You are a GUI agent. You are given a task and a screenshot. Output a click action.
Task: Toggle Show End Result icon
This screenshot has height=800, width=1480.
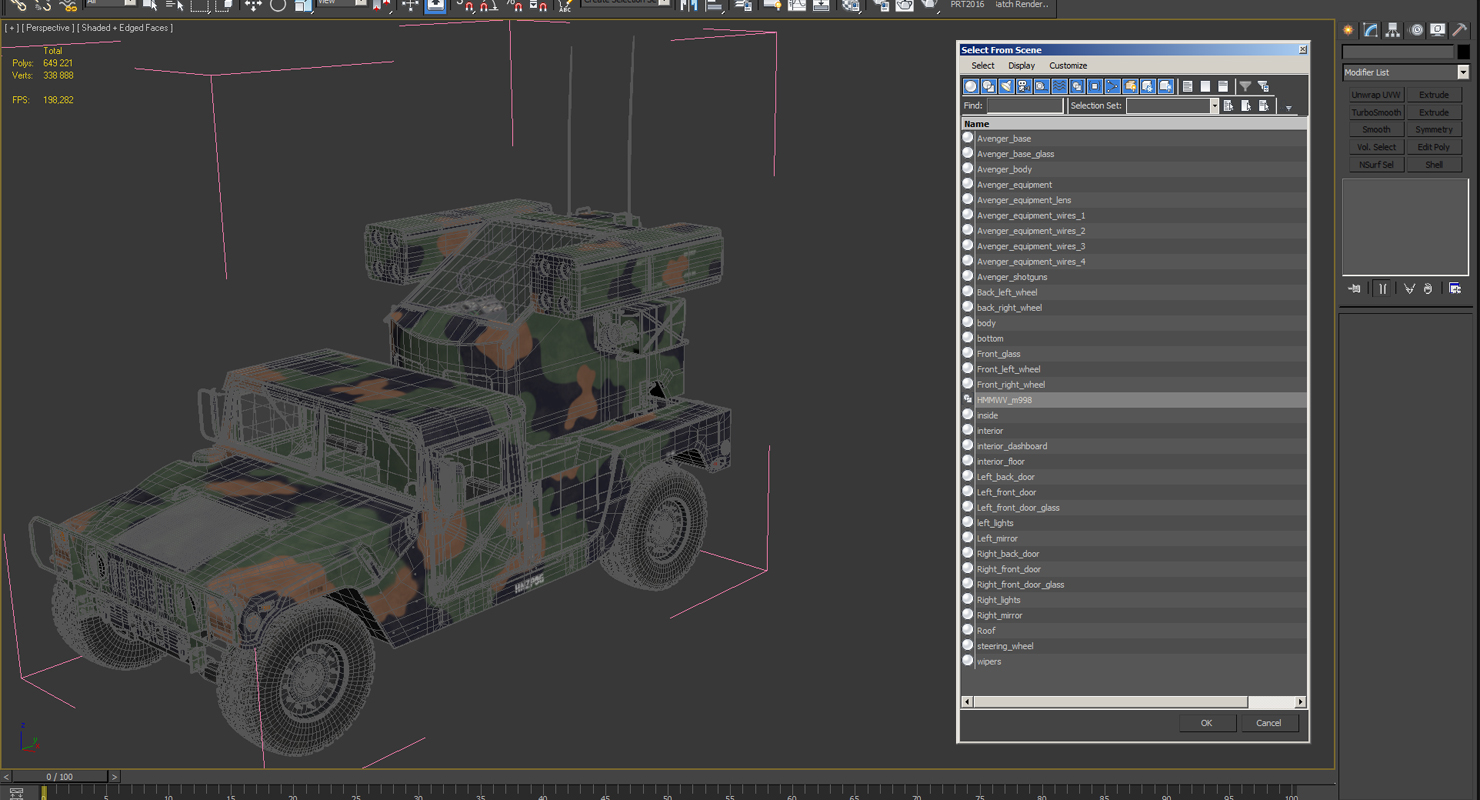(x=1383, y=289)
